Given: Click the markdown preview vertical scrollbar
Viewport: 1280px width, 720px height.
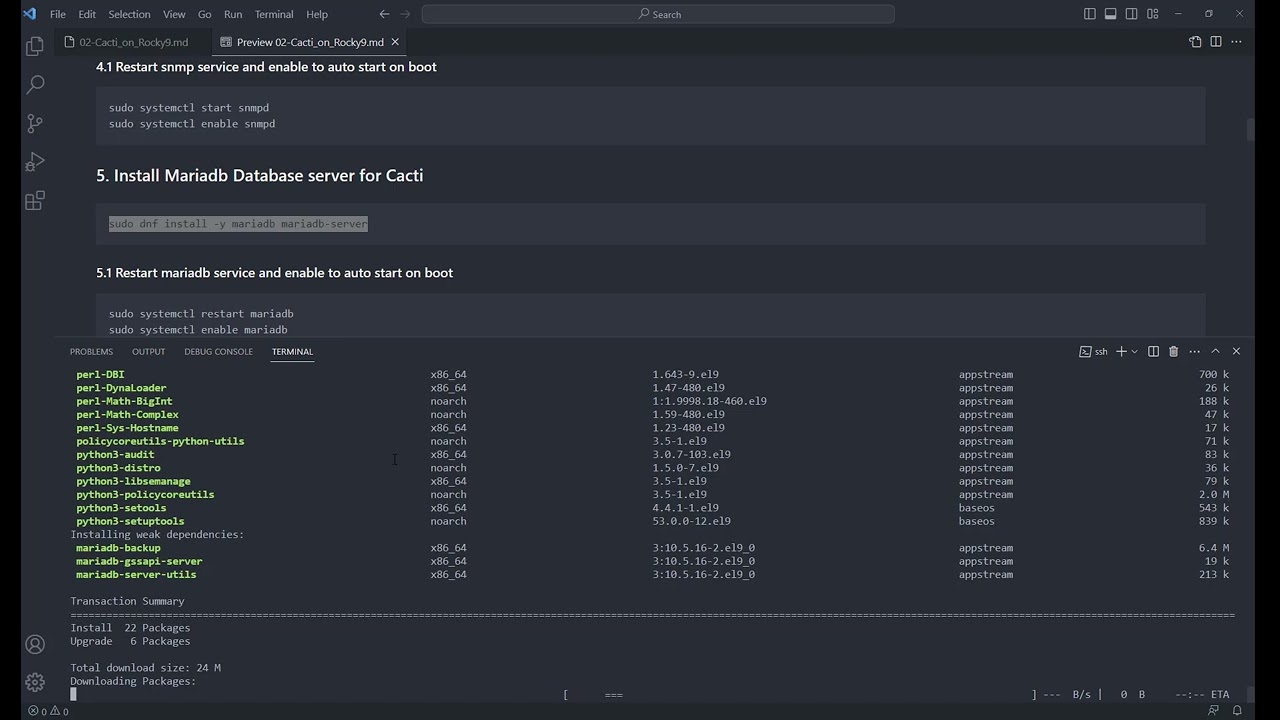Looking at the screenshot, I should [x=1250, y=131].
